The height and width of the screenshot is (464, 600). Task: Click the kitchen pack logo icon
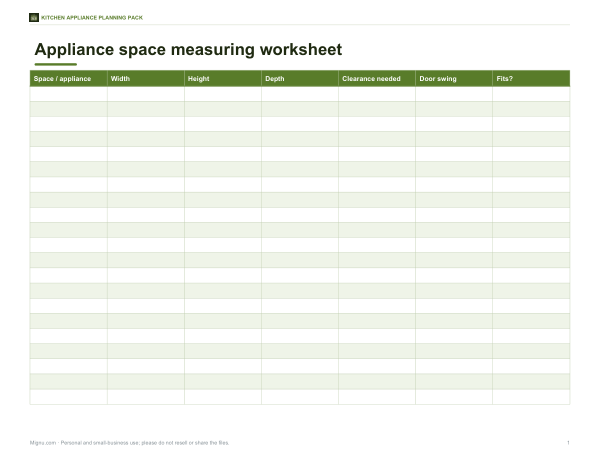tap(34, 18)
